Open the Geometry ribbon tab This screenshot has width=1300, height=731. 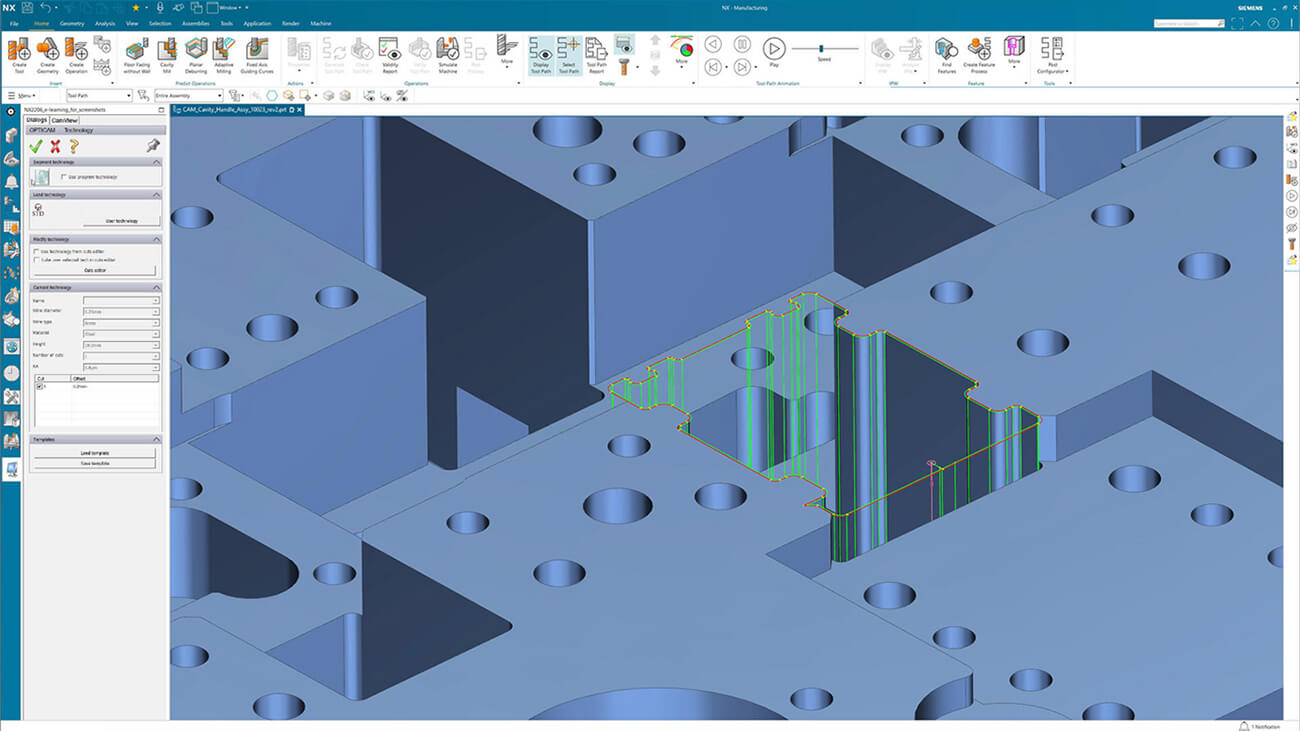[72, 23]
